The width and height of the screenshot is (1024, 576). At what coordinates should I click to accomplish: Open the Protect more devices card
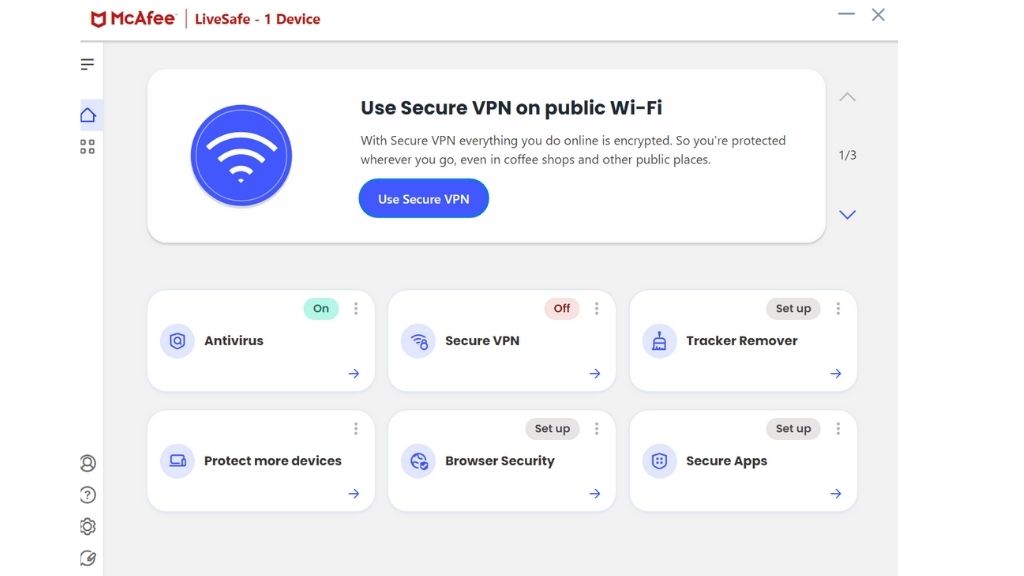[261, 461]
